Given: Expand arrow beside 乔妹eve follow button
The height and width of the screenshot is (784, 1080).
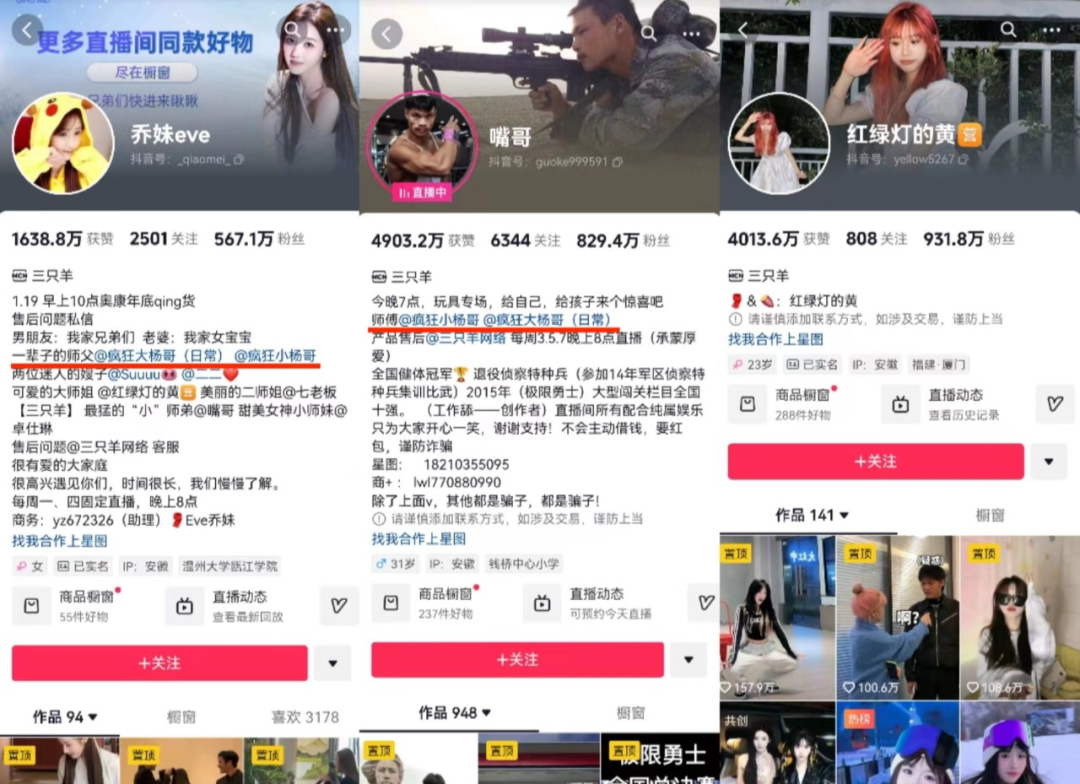Looking at the screenshot, I should (332, 663).
